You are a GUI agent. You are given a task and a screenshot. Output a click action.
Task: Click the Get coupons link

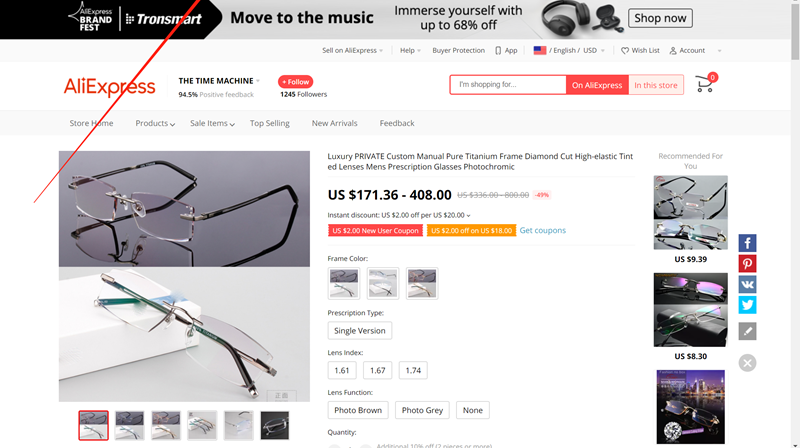tap(542, 231)
